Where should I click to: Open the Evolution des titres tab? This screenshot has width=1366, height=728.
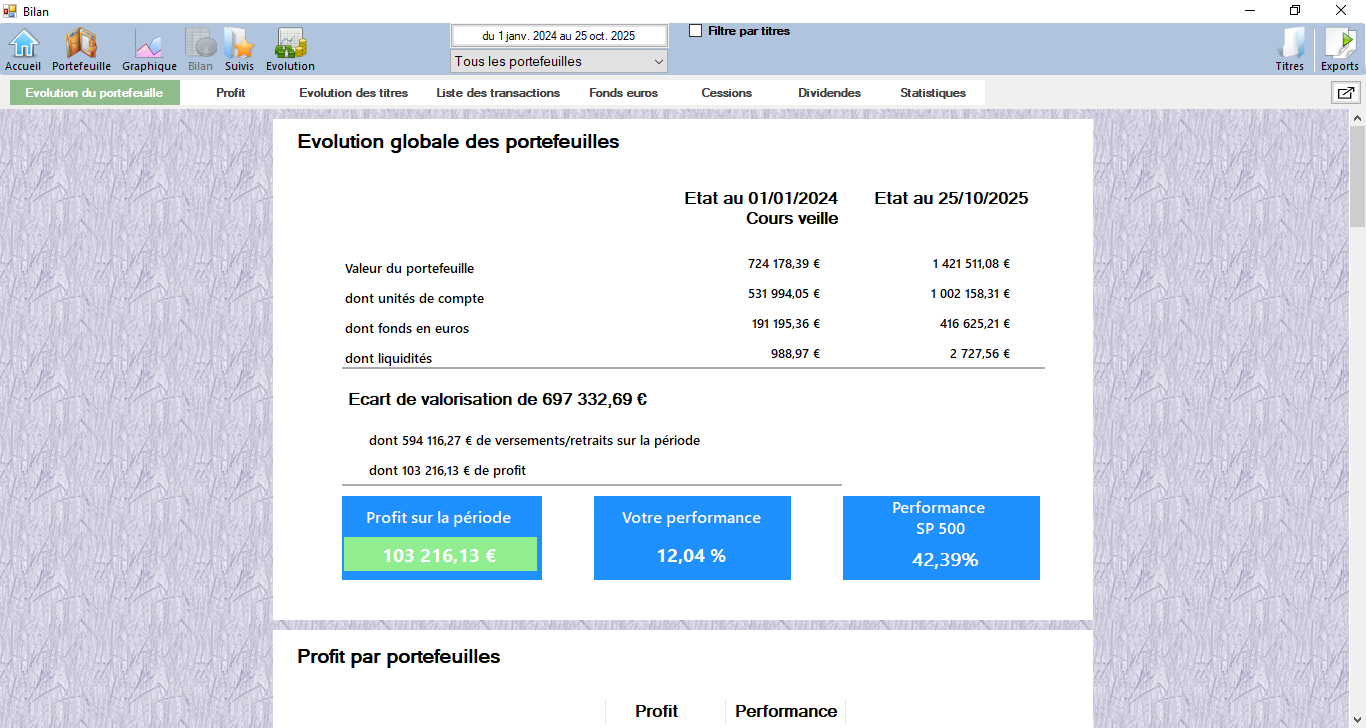point(354,93)
